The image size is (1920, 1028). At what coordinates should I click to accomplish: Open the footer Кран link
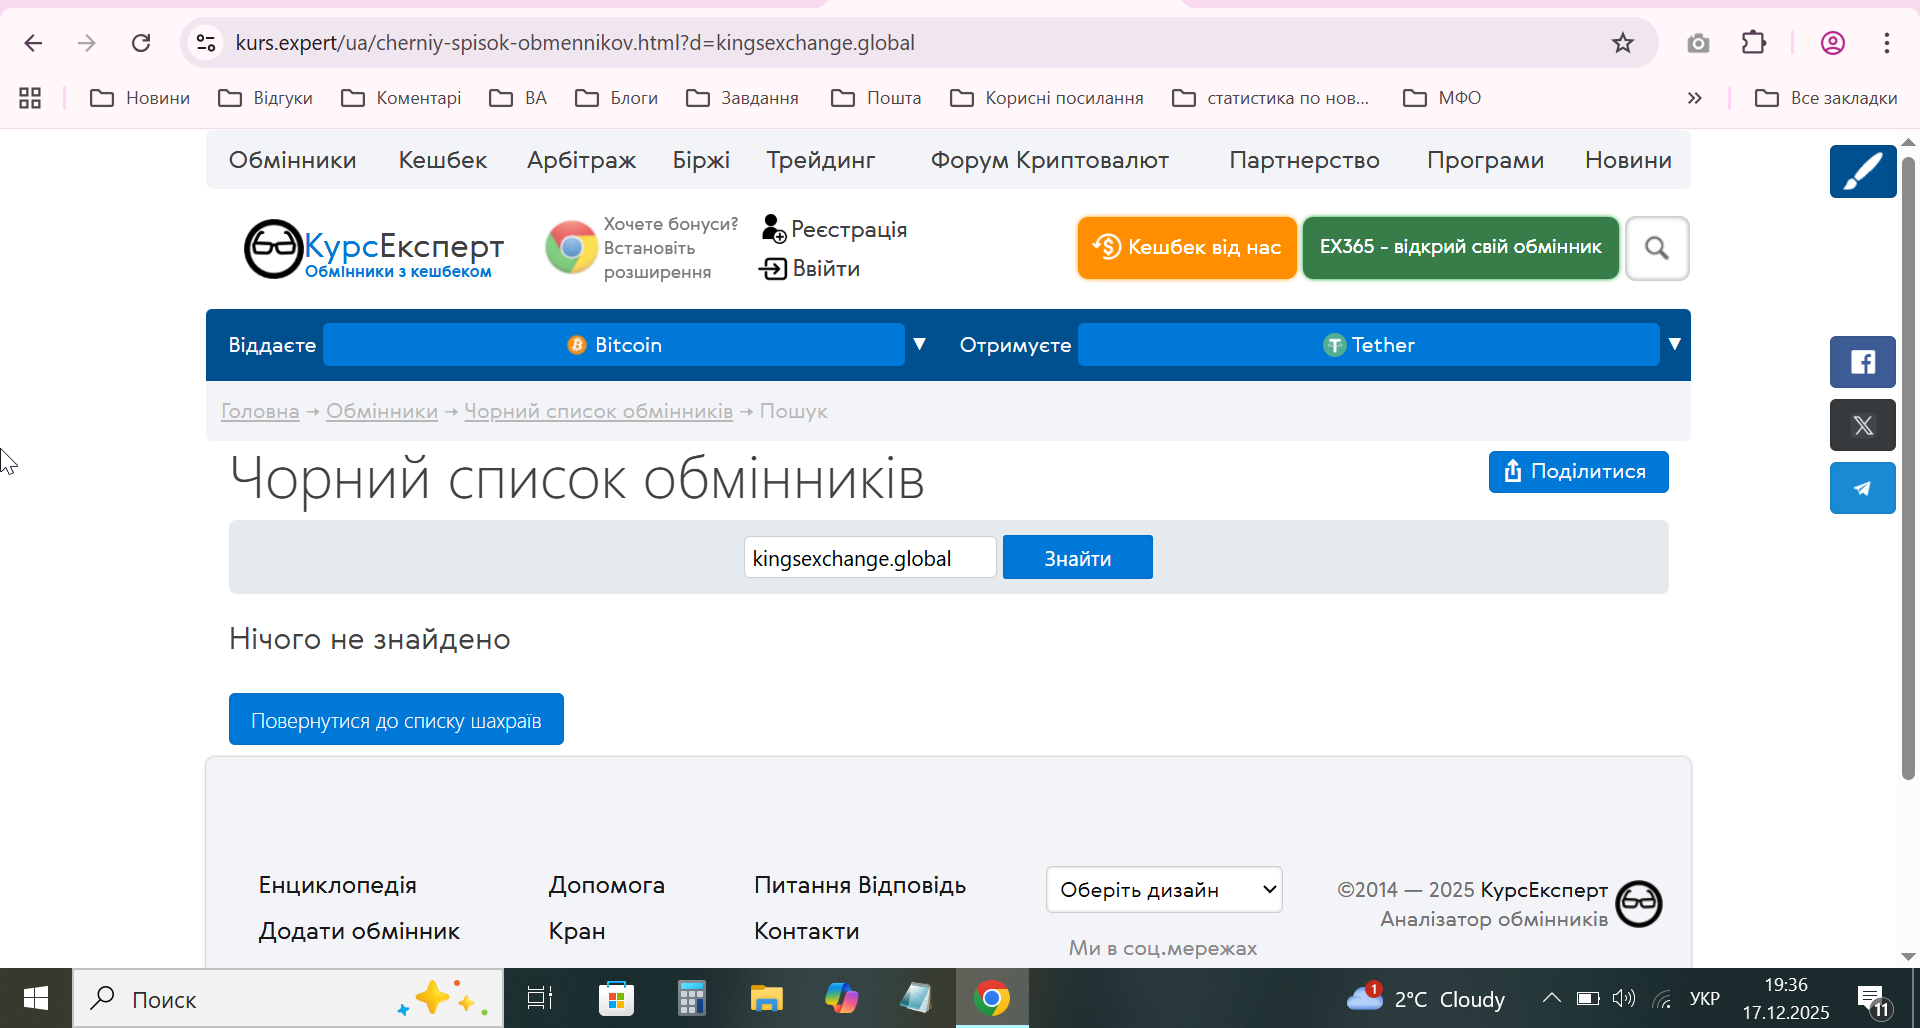pyautogui.click(x=576, y=931)
